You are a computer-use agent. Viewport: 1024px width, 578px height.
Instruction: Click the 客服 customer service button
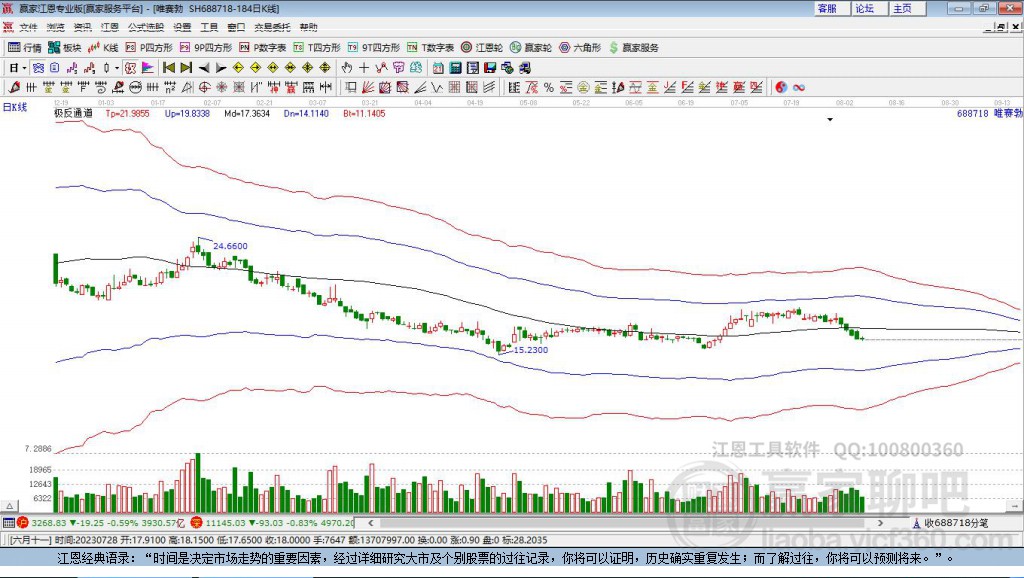[827, 8]
